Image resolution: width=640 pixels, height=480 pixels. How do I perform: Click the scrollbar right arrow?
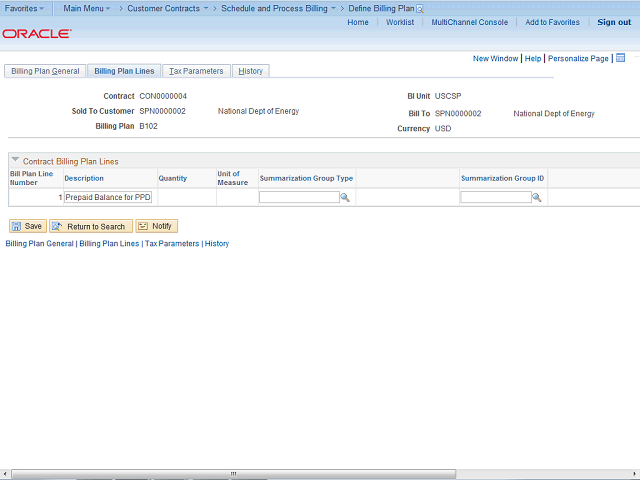point(635,474)
